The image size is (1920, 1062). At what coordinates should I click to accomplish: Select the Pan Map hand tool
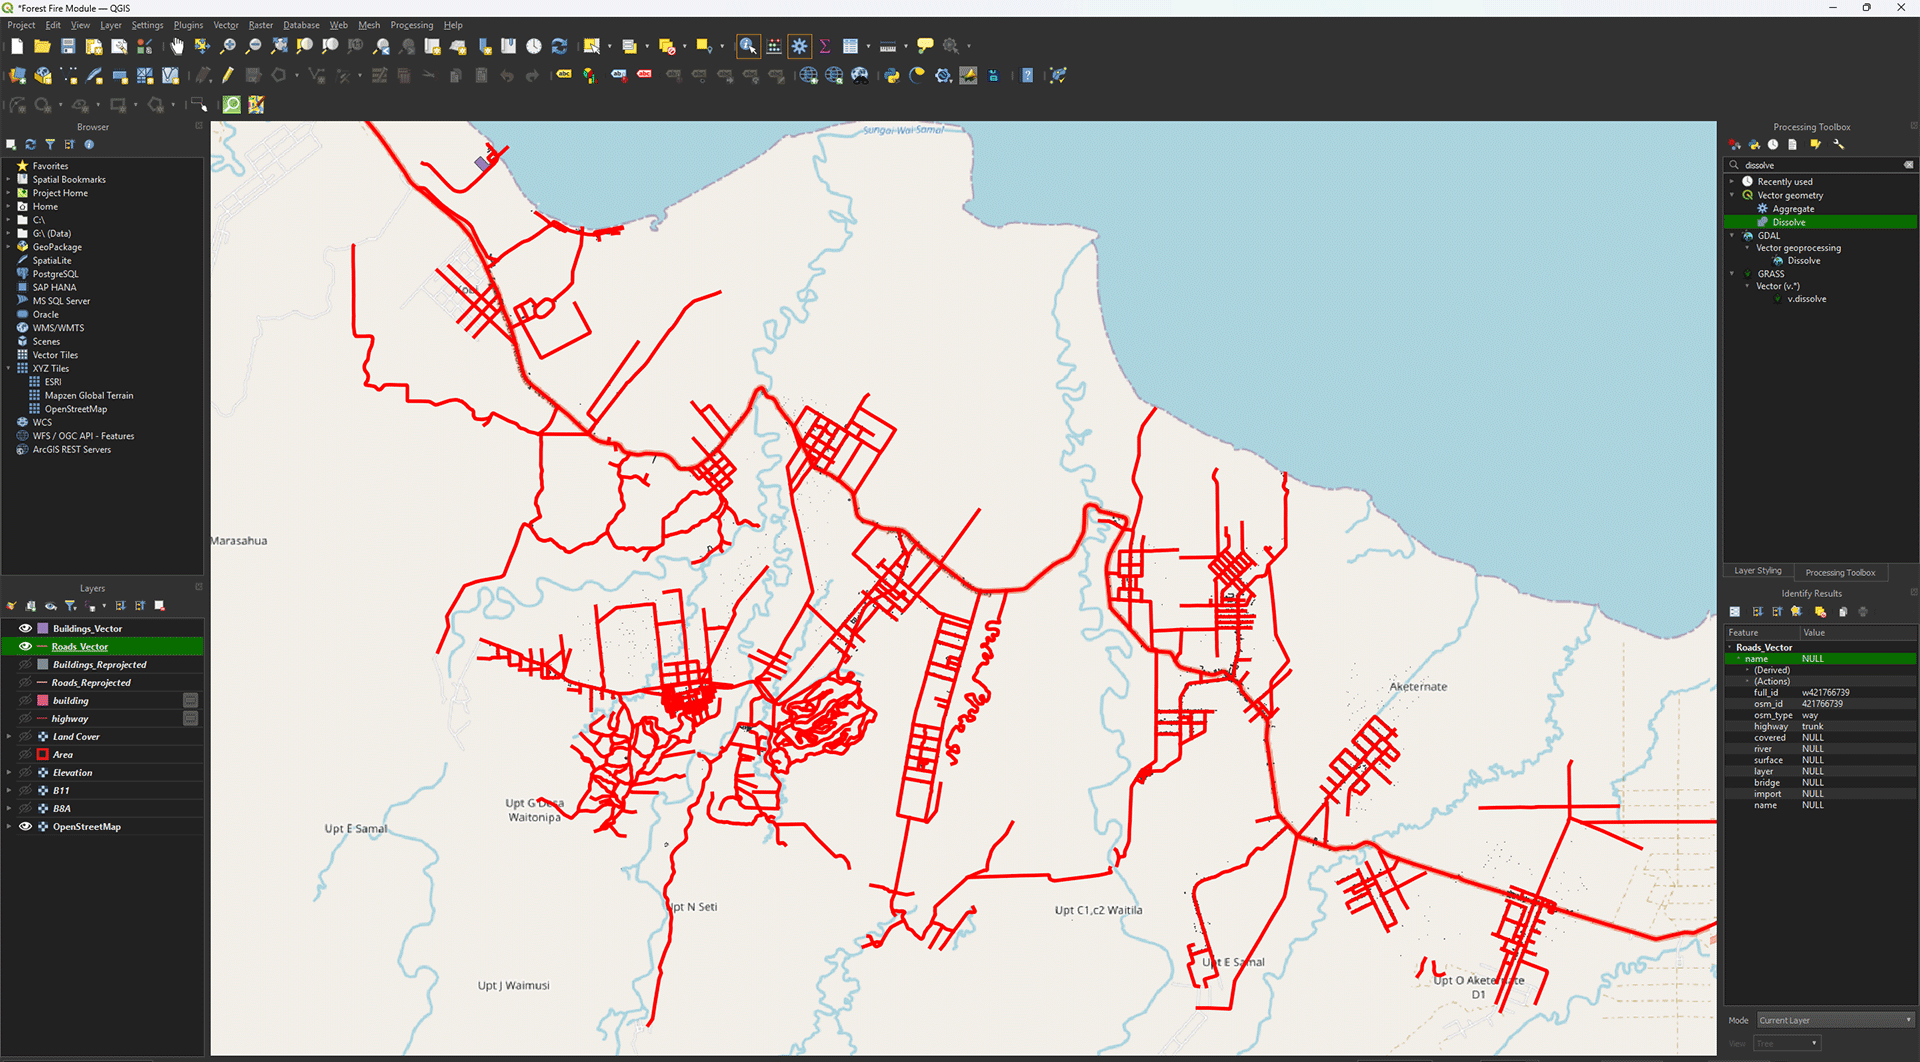tap(177, 46)
